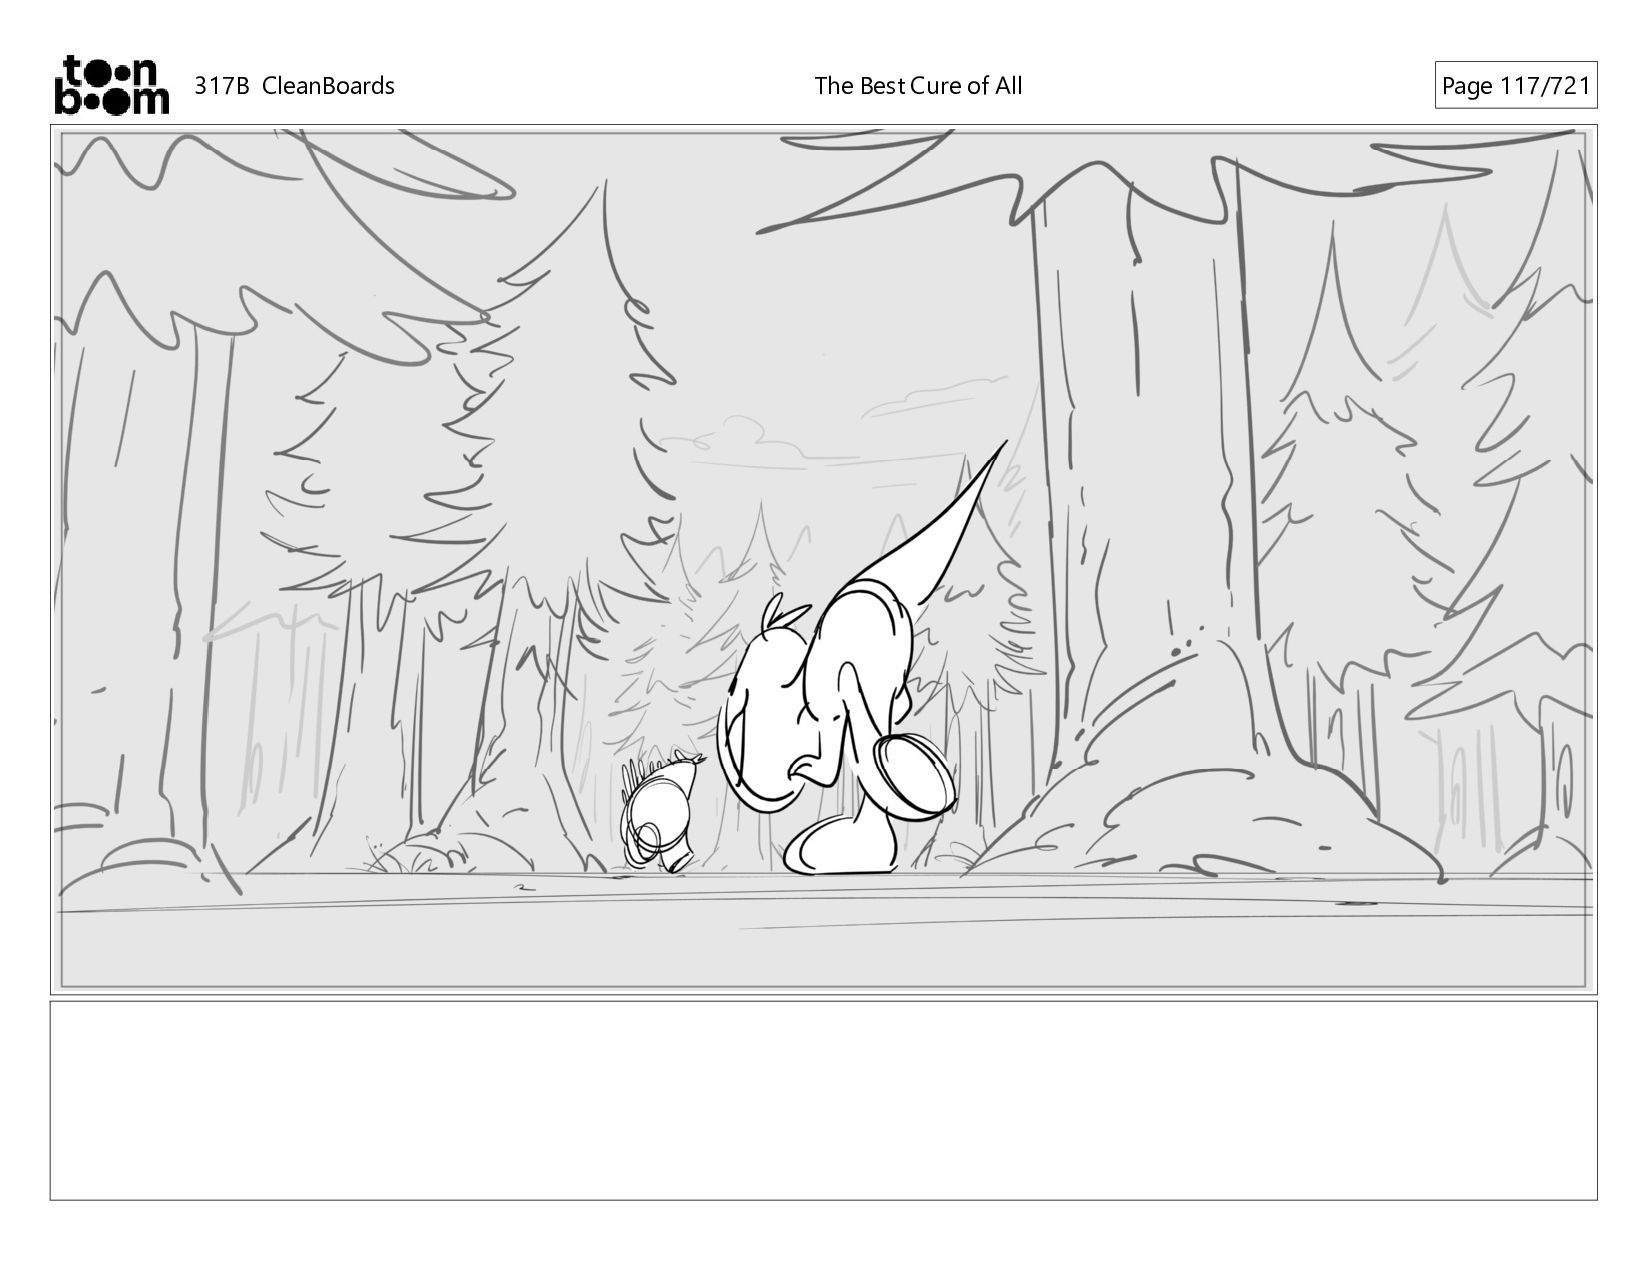
Task: Click the storyboard panel drawing
Action: (823, 560)
